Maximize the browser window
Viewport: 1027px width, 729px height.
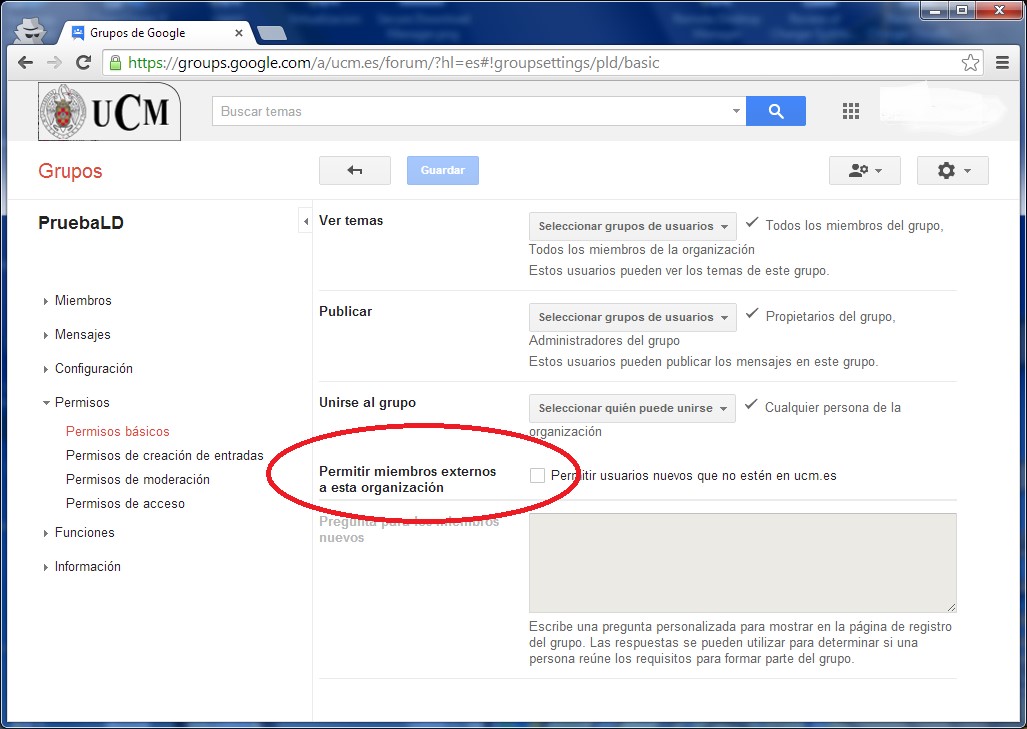click(962, 10)
